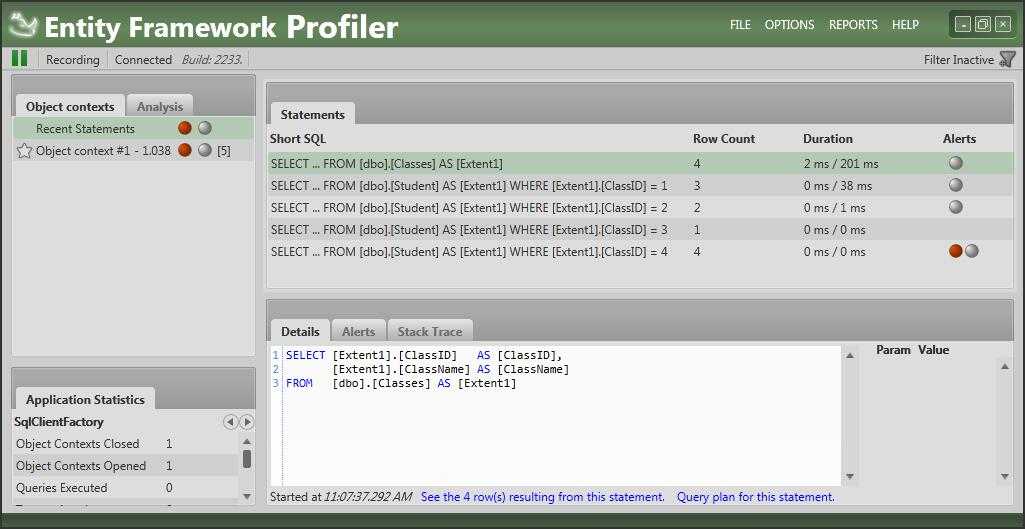Click the Duration column header
Image resolution: width=1025 pixels, height=529 pixels.
(x=828, y=139)
